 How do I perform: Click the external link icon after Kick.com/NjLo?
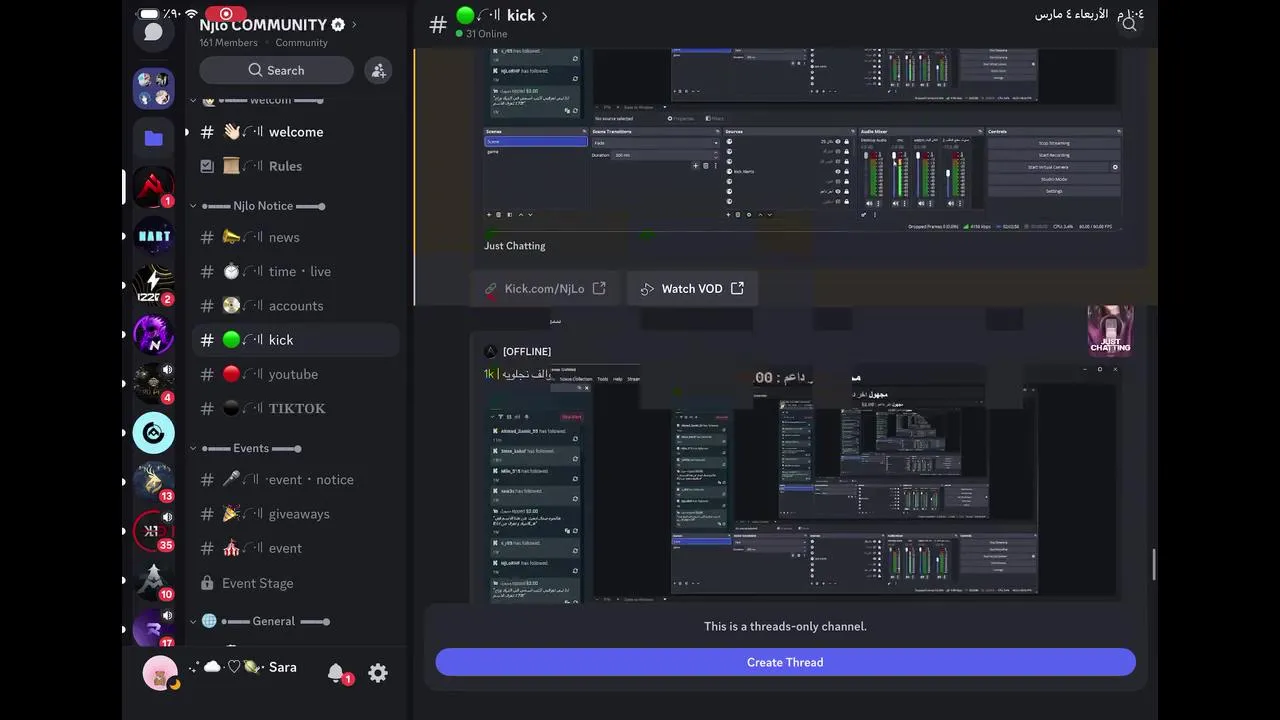[x=599, y=288]
